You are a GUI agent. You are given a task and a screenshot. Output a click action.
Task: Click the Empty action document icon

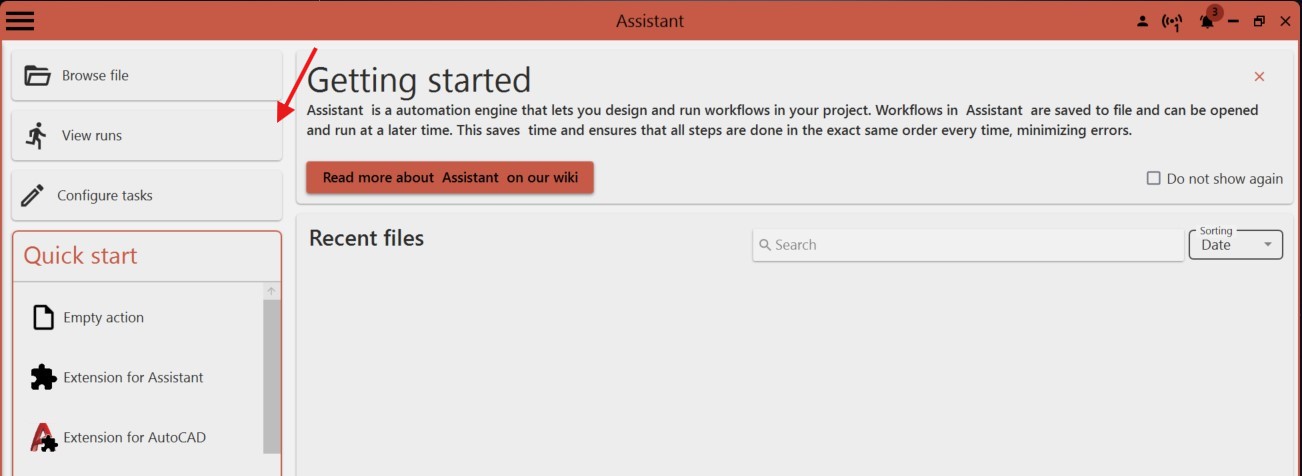pyautogui.click(x=43, y=317)
